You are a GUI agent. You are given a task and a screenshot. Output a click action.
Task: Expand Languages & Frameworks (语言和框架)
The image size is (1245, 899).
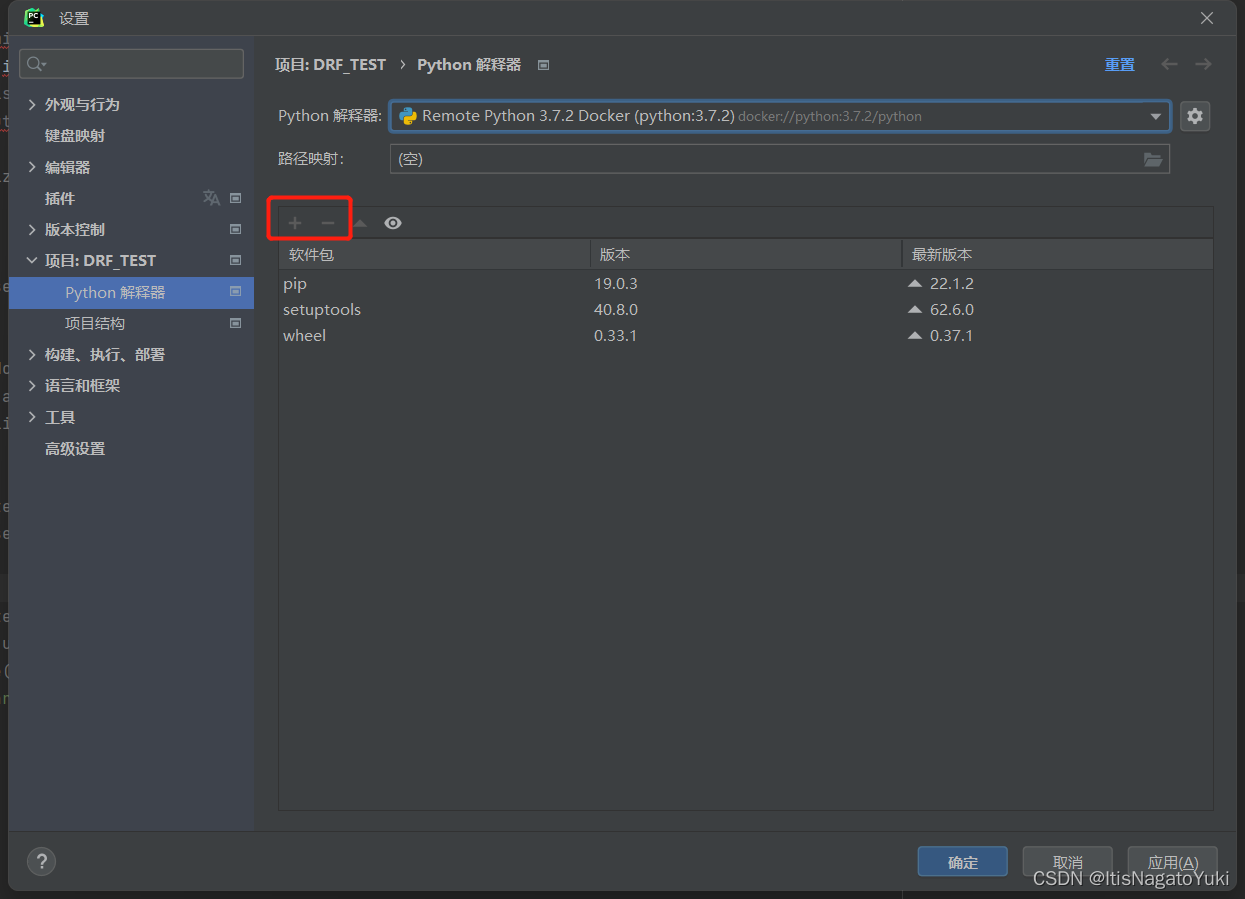pyautogui.click(x=32, y=386)
